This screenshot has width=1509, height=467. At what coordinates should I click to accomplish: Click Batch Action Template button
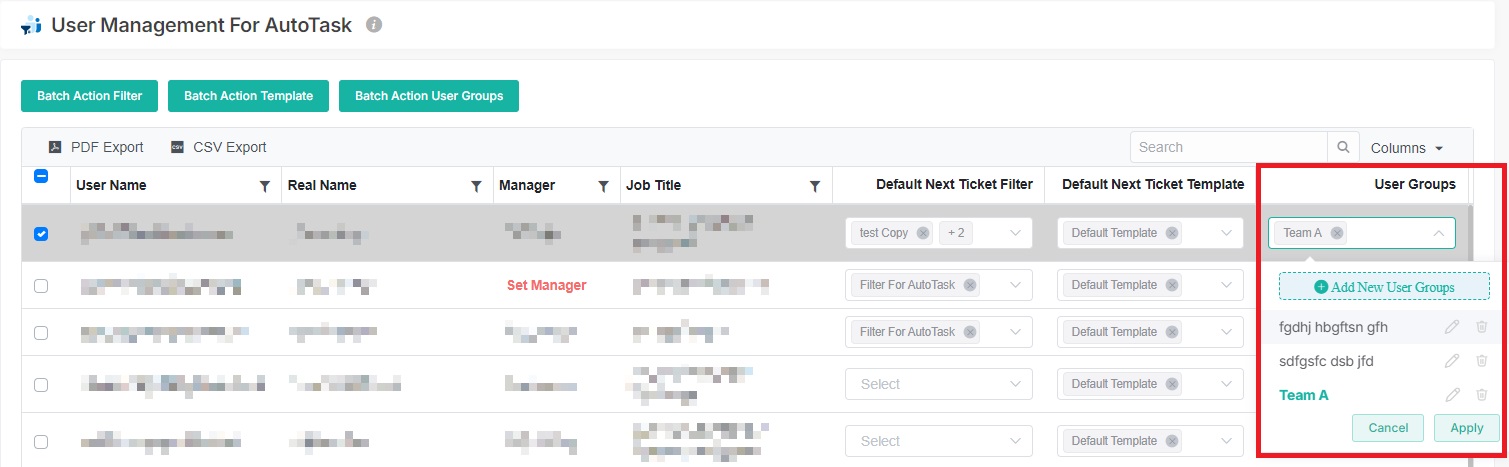coord(249,96)
